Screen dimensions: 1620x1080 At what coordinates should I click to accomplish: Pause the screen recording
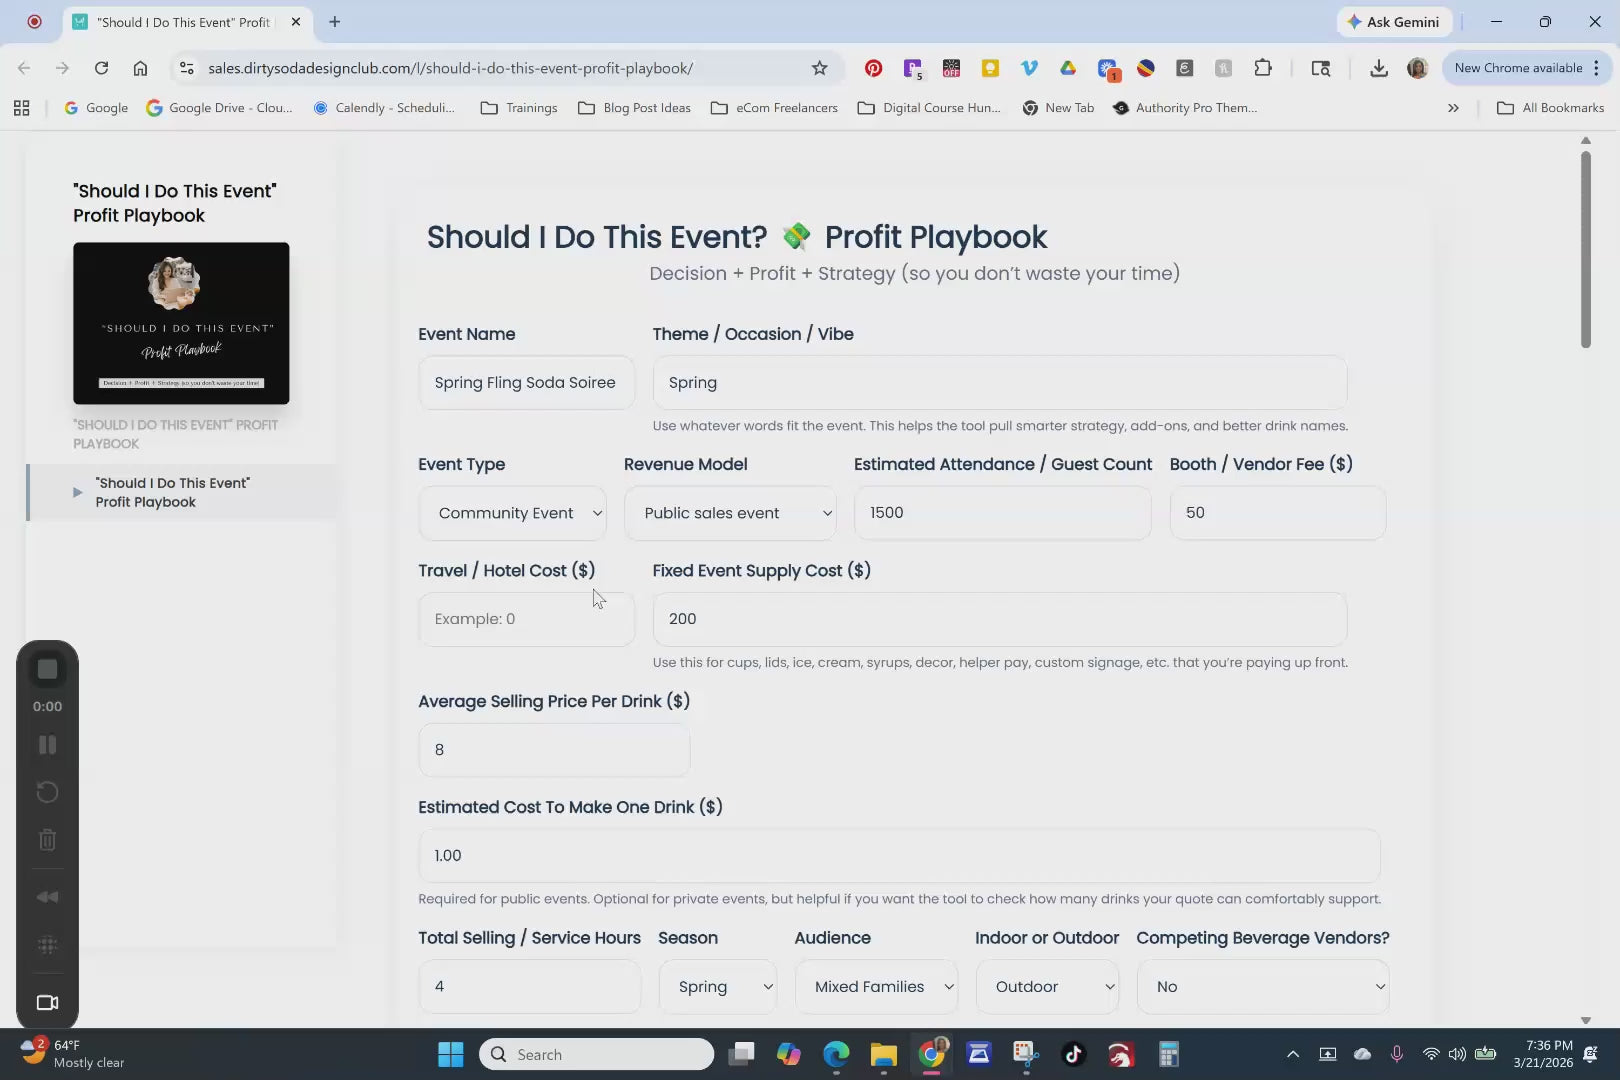47,745
